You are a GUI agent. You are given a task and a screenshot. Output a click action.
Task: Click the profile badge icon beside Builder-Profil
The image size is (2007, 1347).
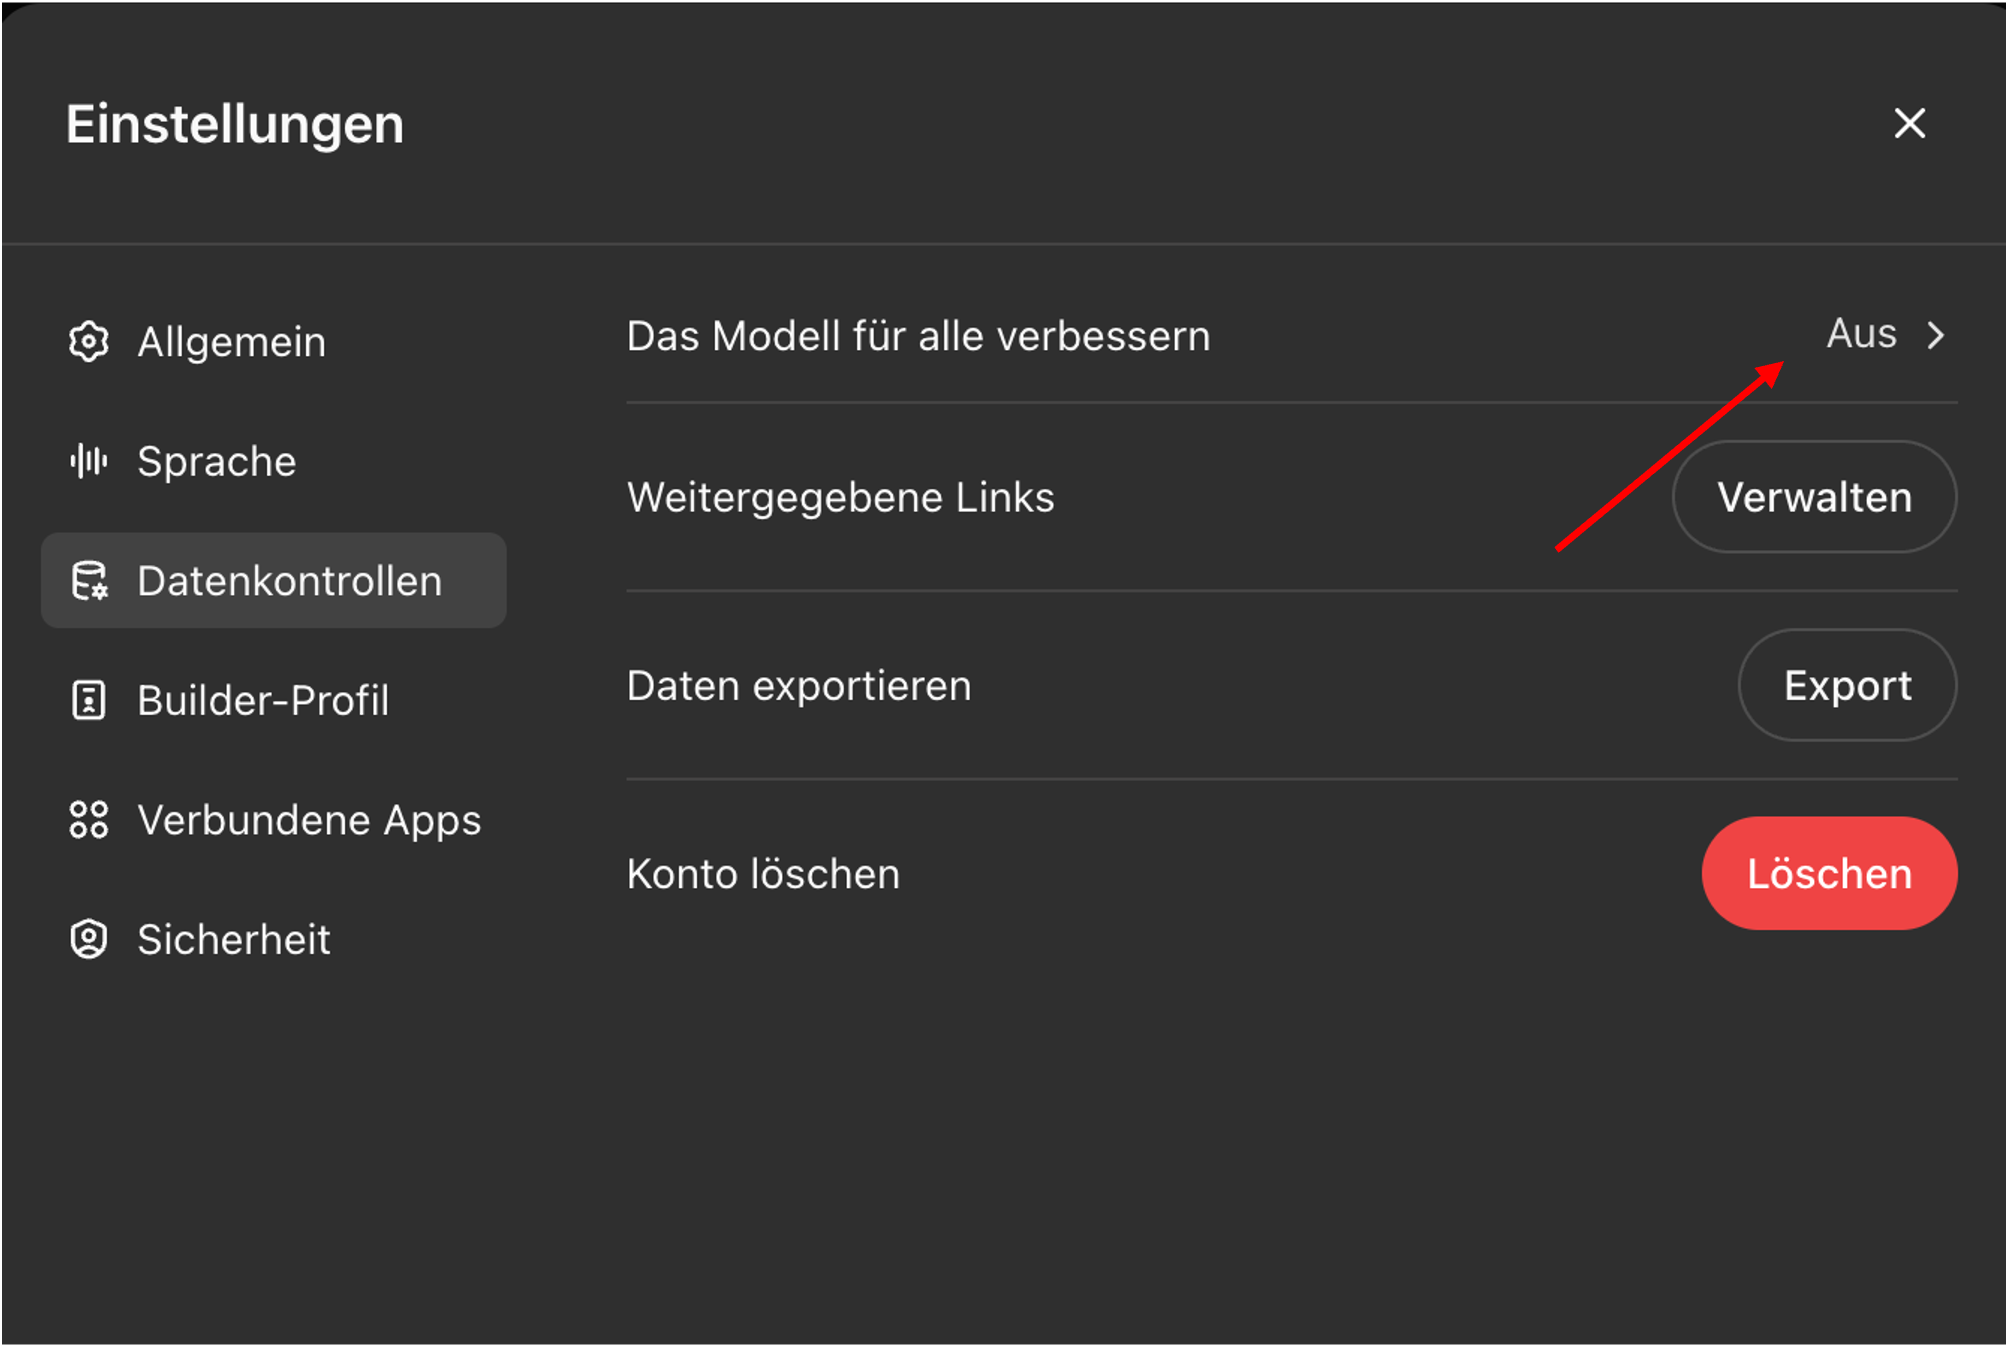pos(89,700)
